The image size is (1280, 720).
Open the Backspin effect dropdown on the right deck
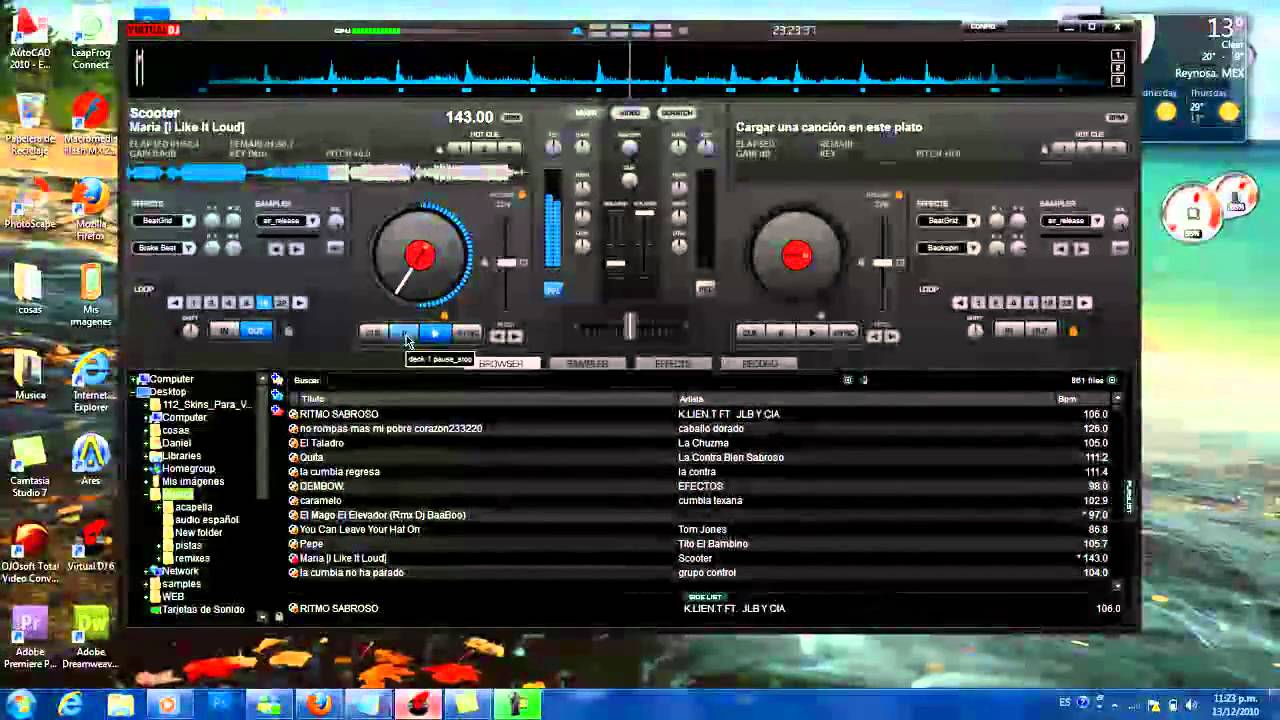coord(973,248)
